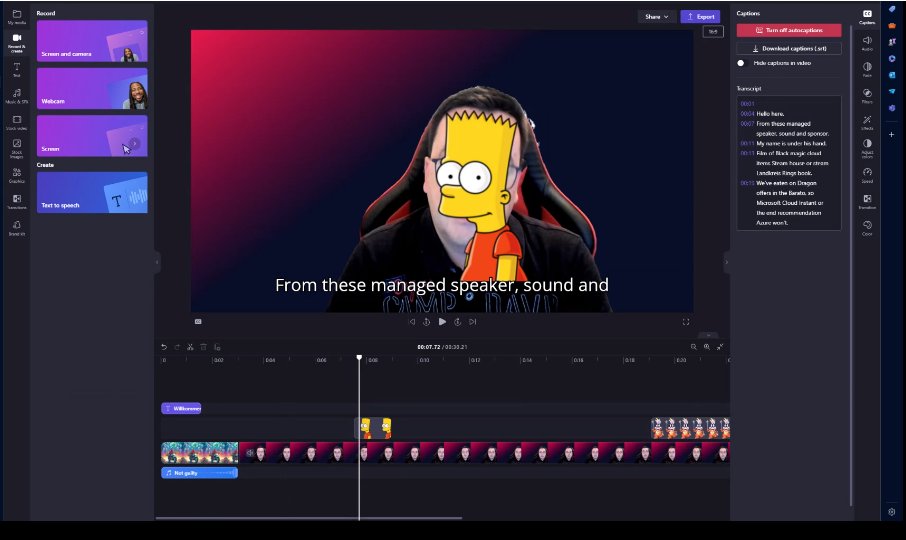Enter fullscreen preview mode
This screenshot has width=906, height=540.
point(686,322)
